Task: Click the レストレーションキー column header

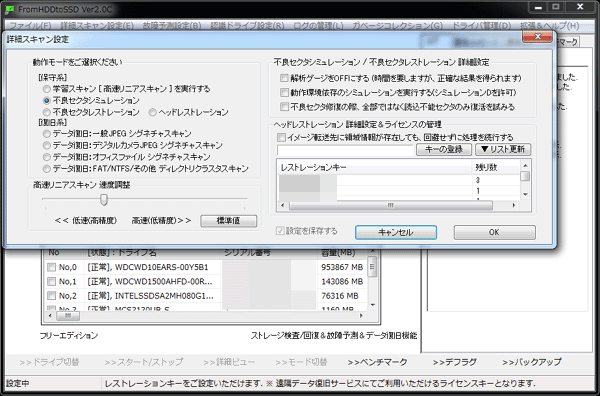Action: click(374, 168)
